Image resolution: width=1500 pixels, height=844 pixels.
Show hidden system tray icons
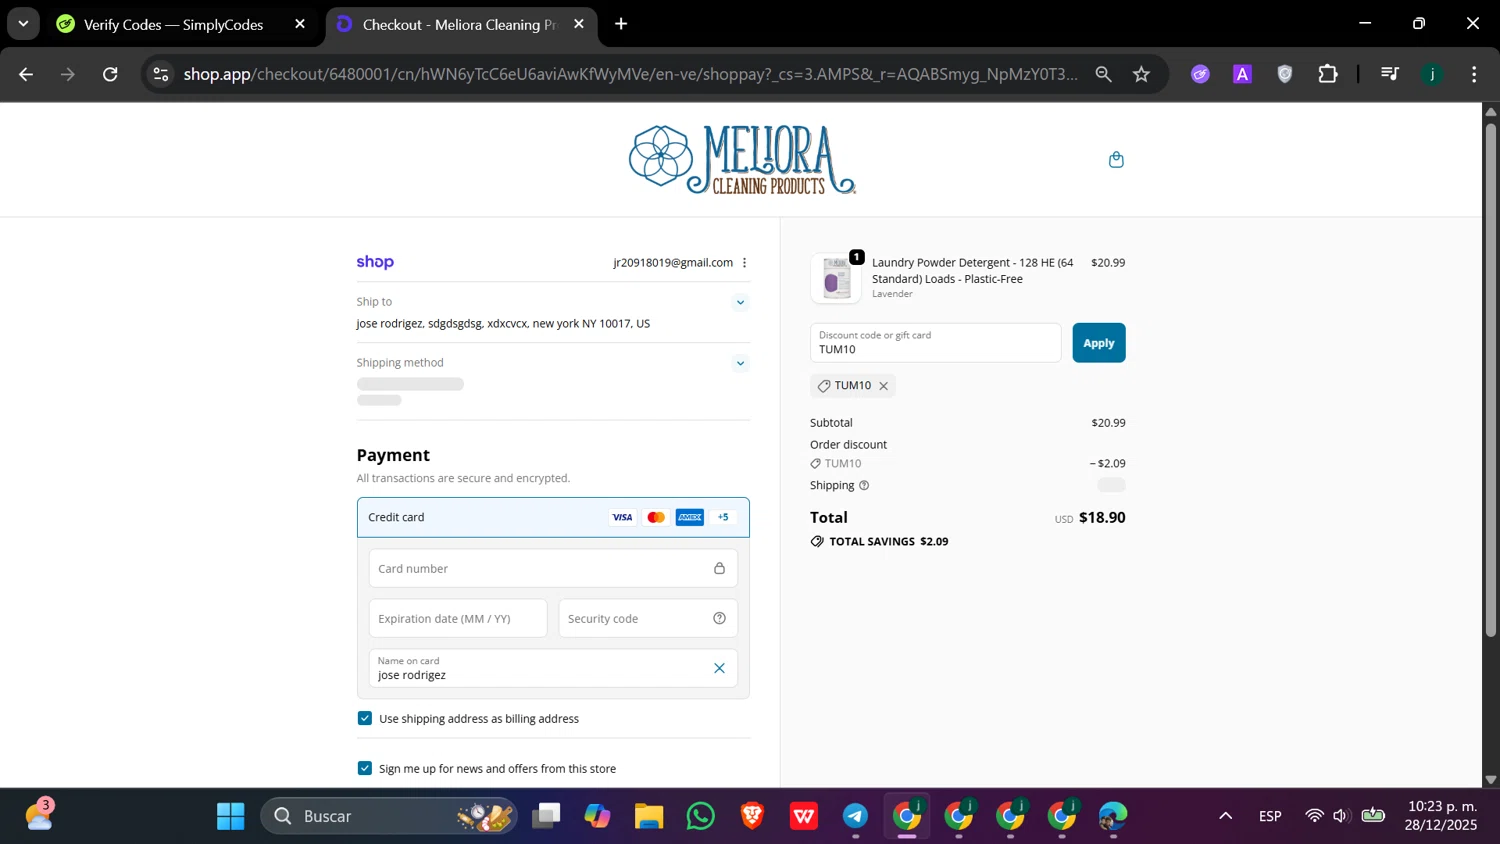coord(1225,816)
